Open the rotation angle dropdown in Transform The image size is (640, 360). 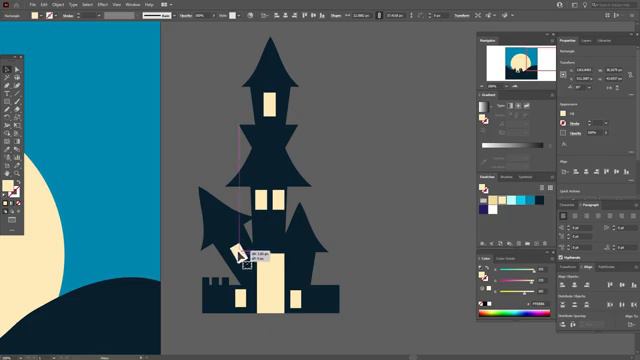tap(589, 87)
